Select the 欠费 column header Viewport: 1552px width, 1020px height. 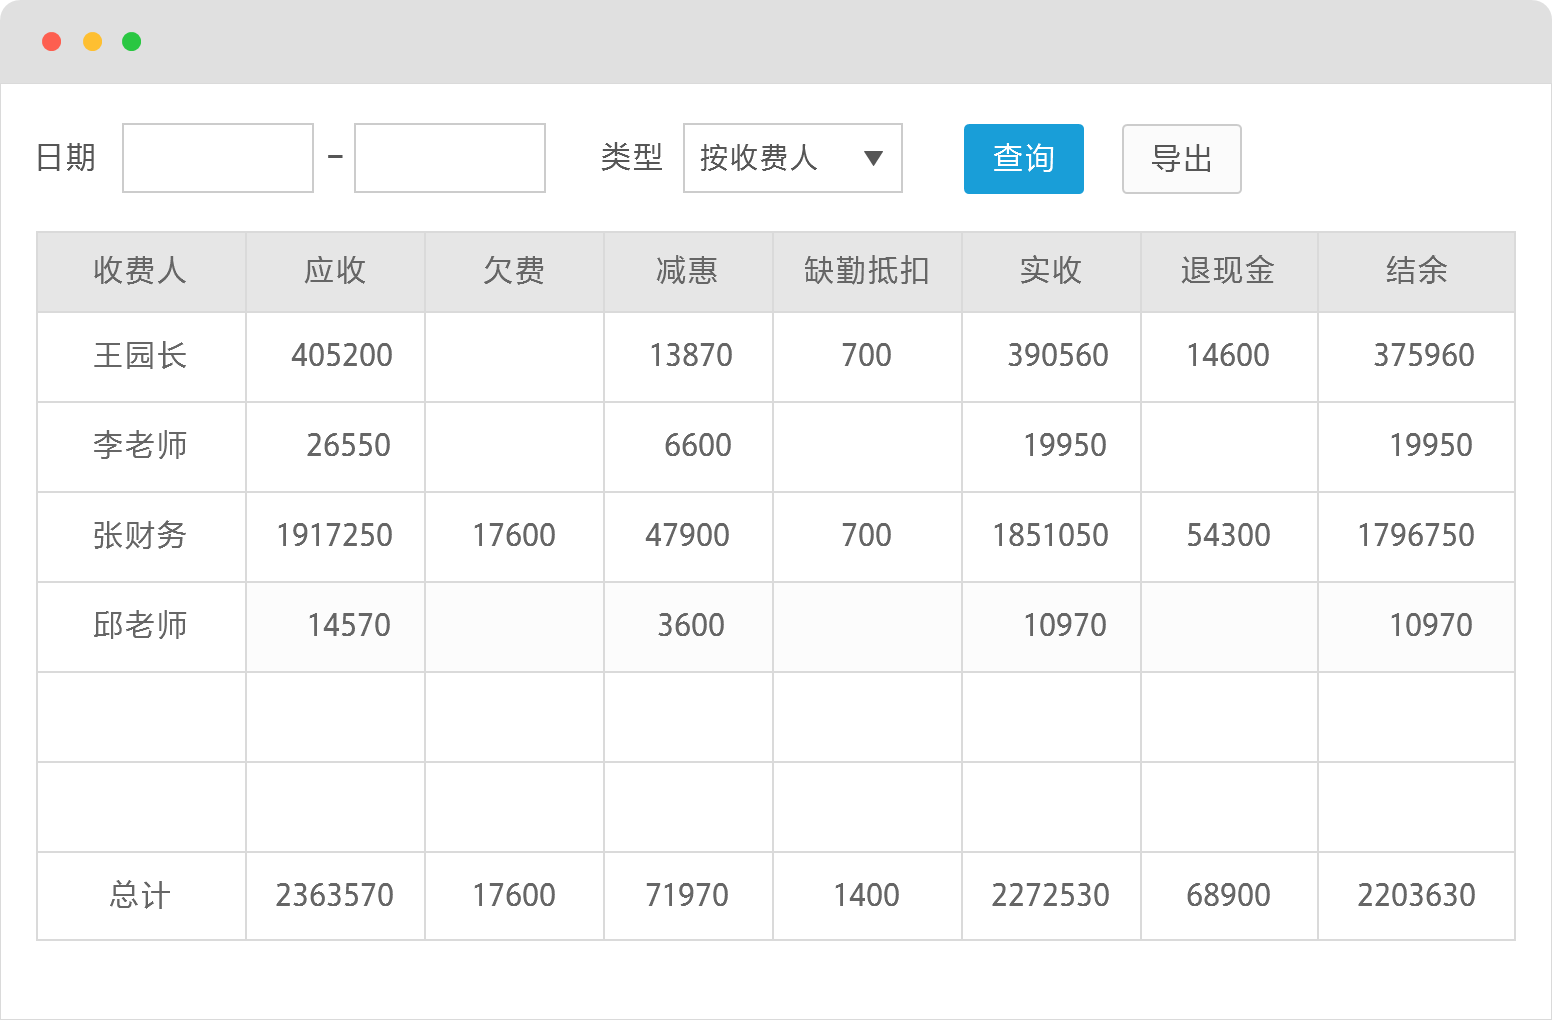click(514, 271)
